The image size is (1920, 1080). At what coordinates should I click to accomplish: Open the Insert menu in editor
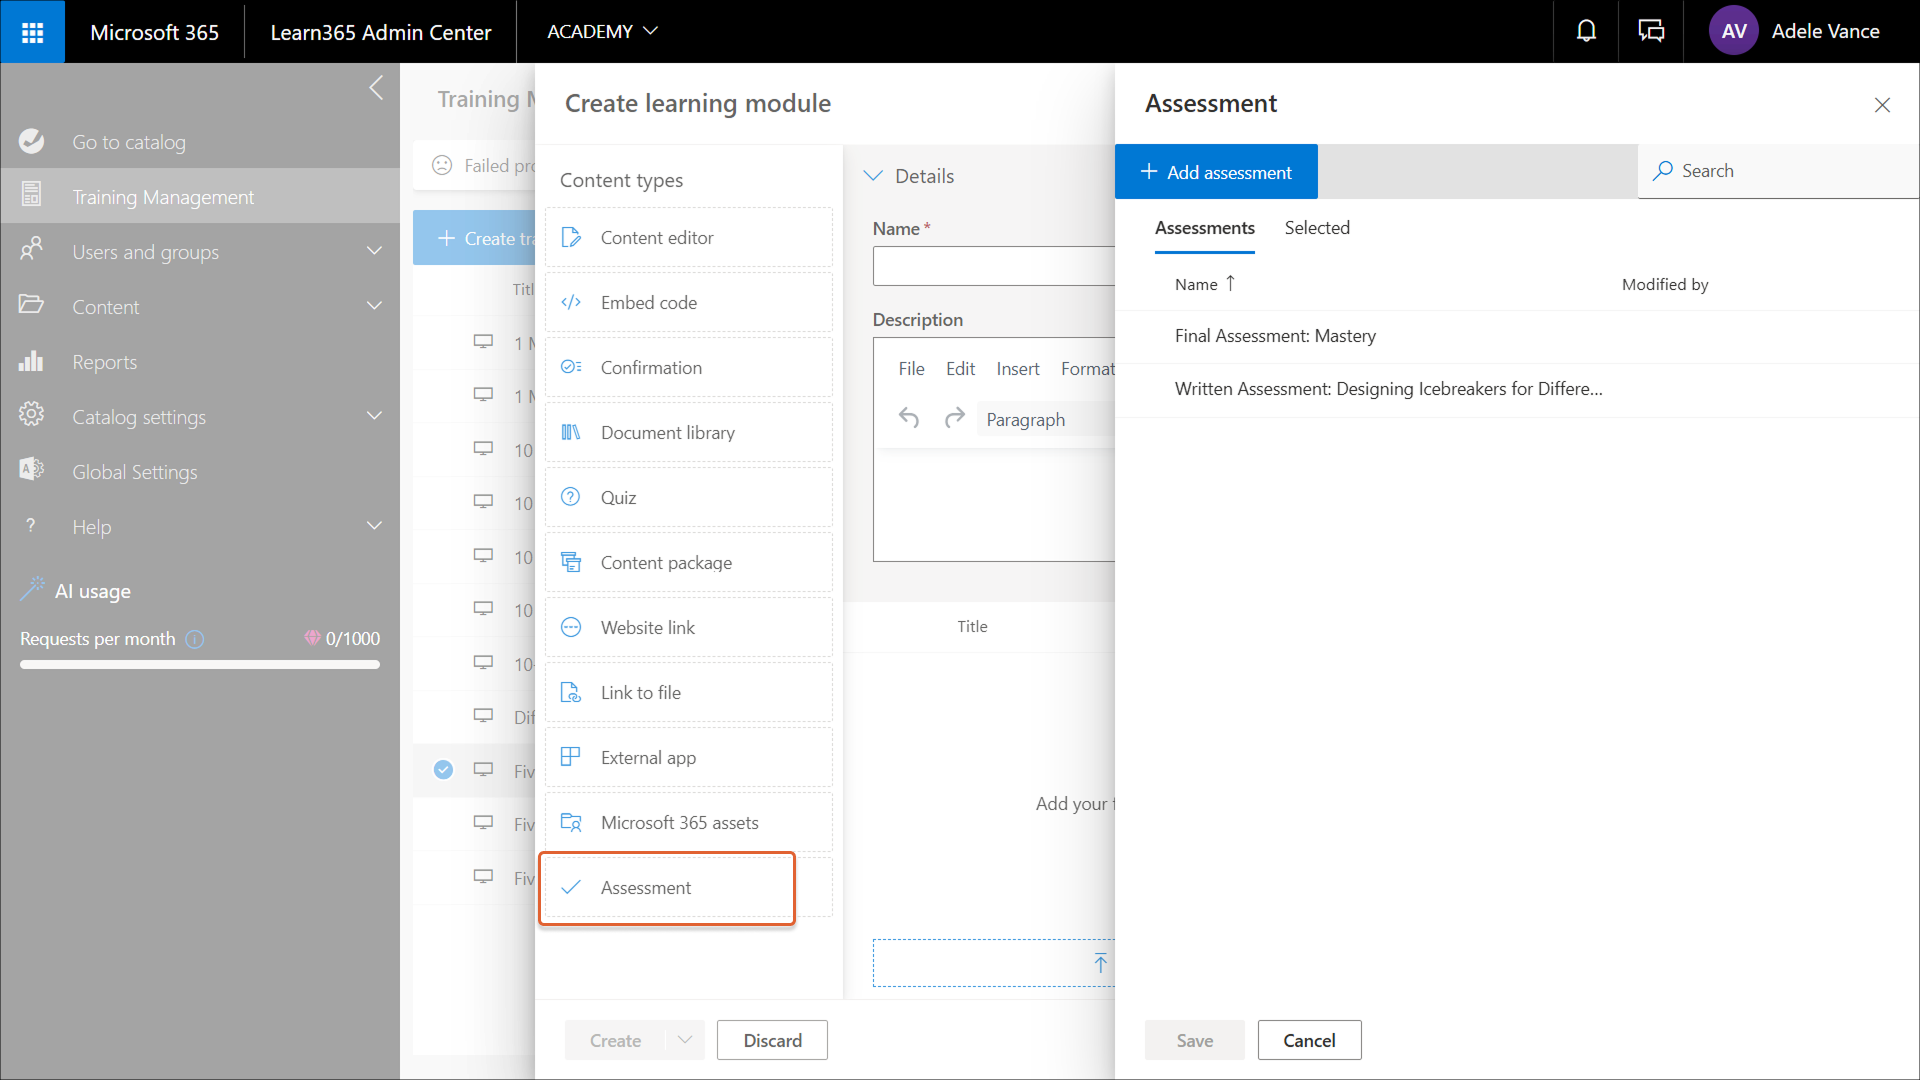click(1017, 369)
